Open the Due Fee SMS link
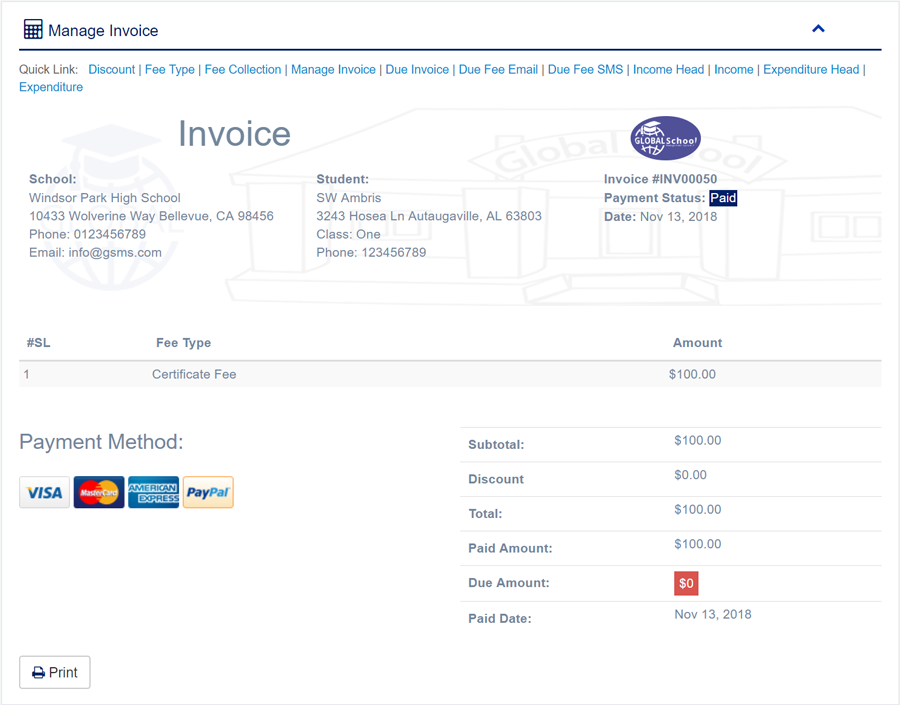The width and height of the screenshot is (900, 705). click(585, 69)
